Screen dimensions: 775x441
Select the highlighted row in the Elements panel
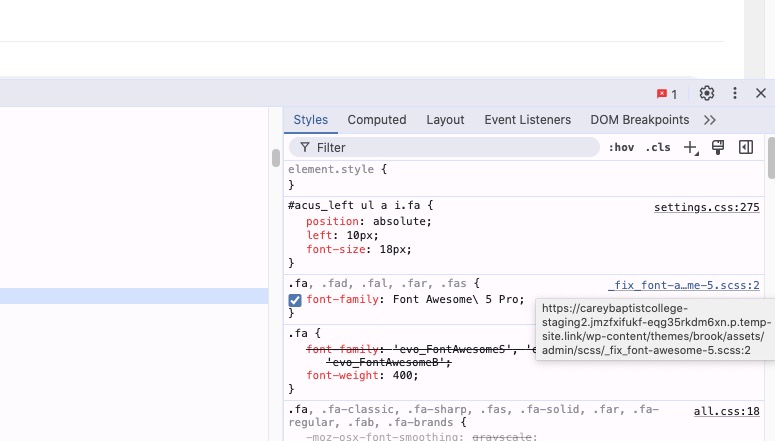[x=134, y=296]
